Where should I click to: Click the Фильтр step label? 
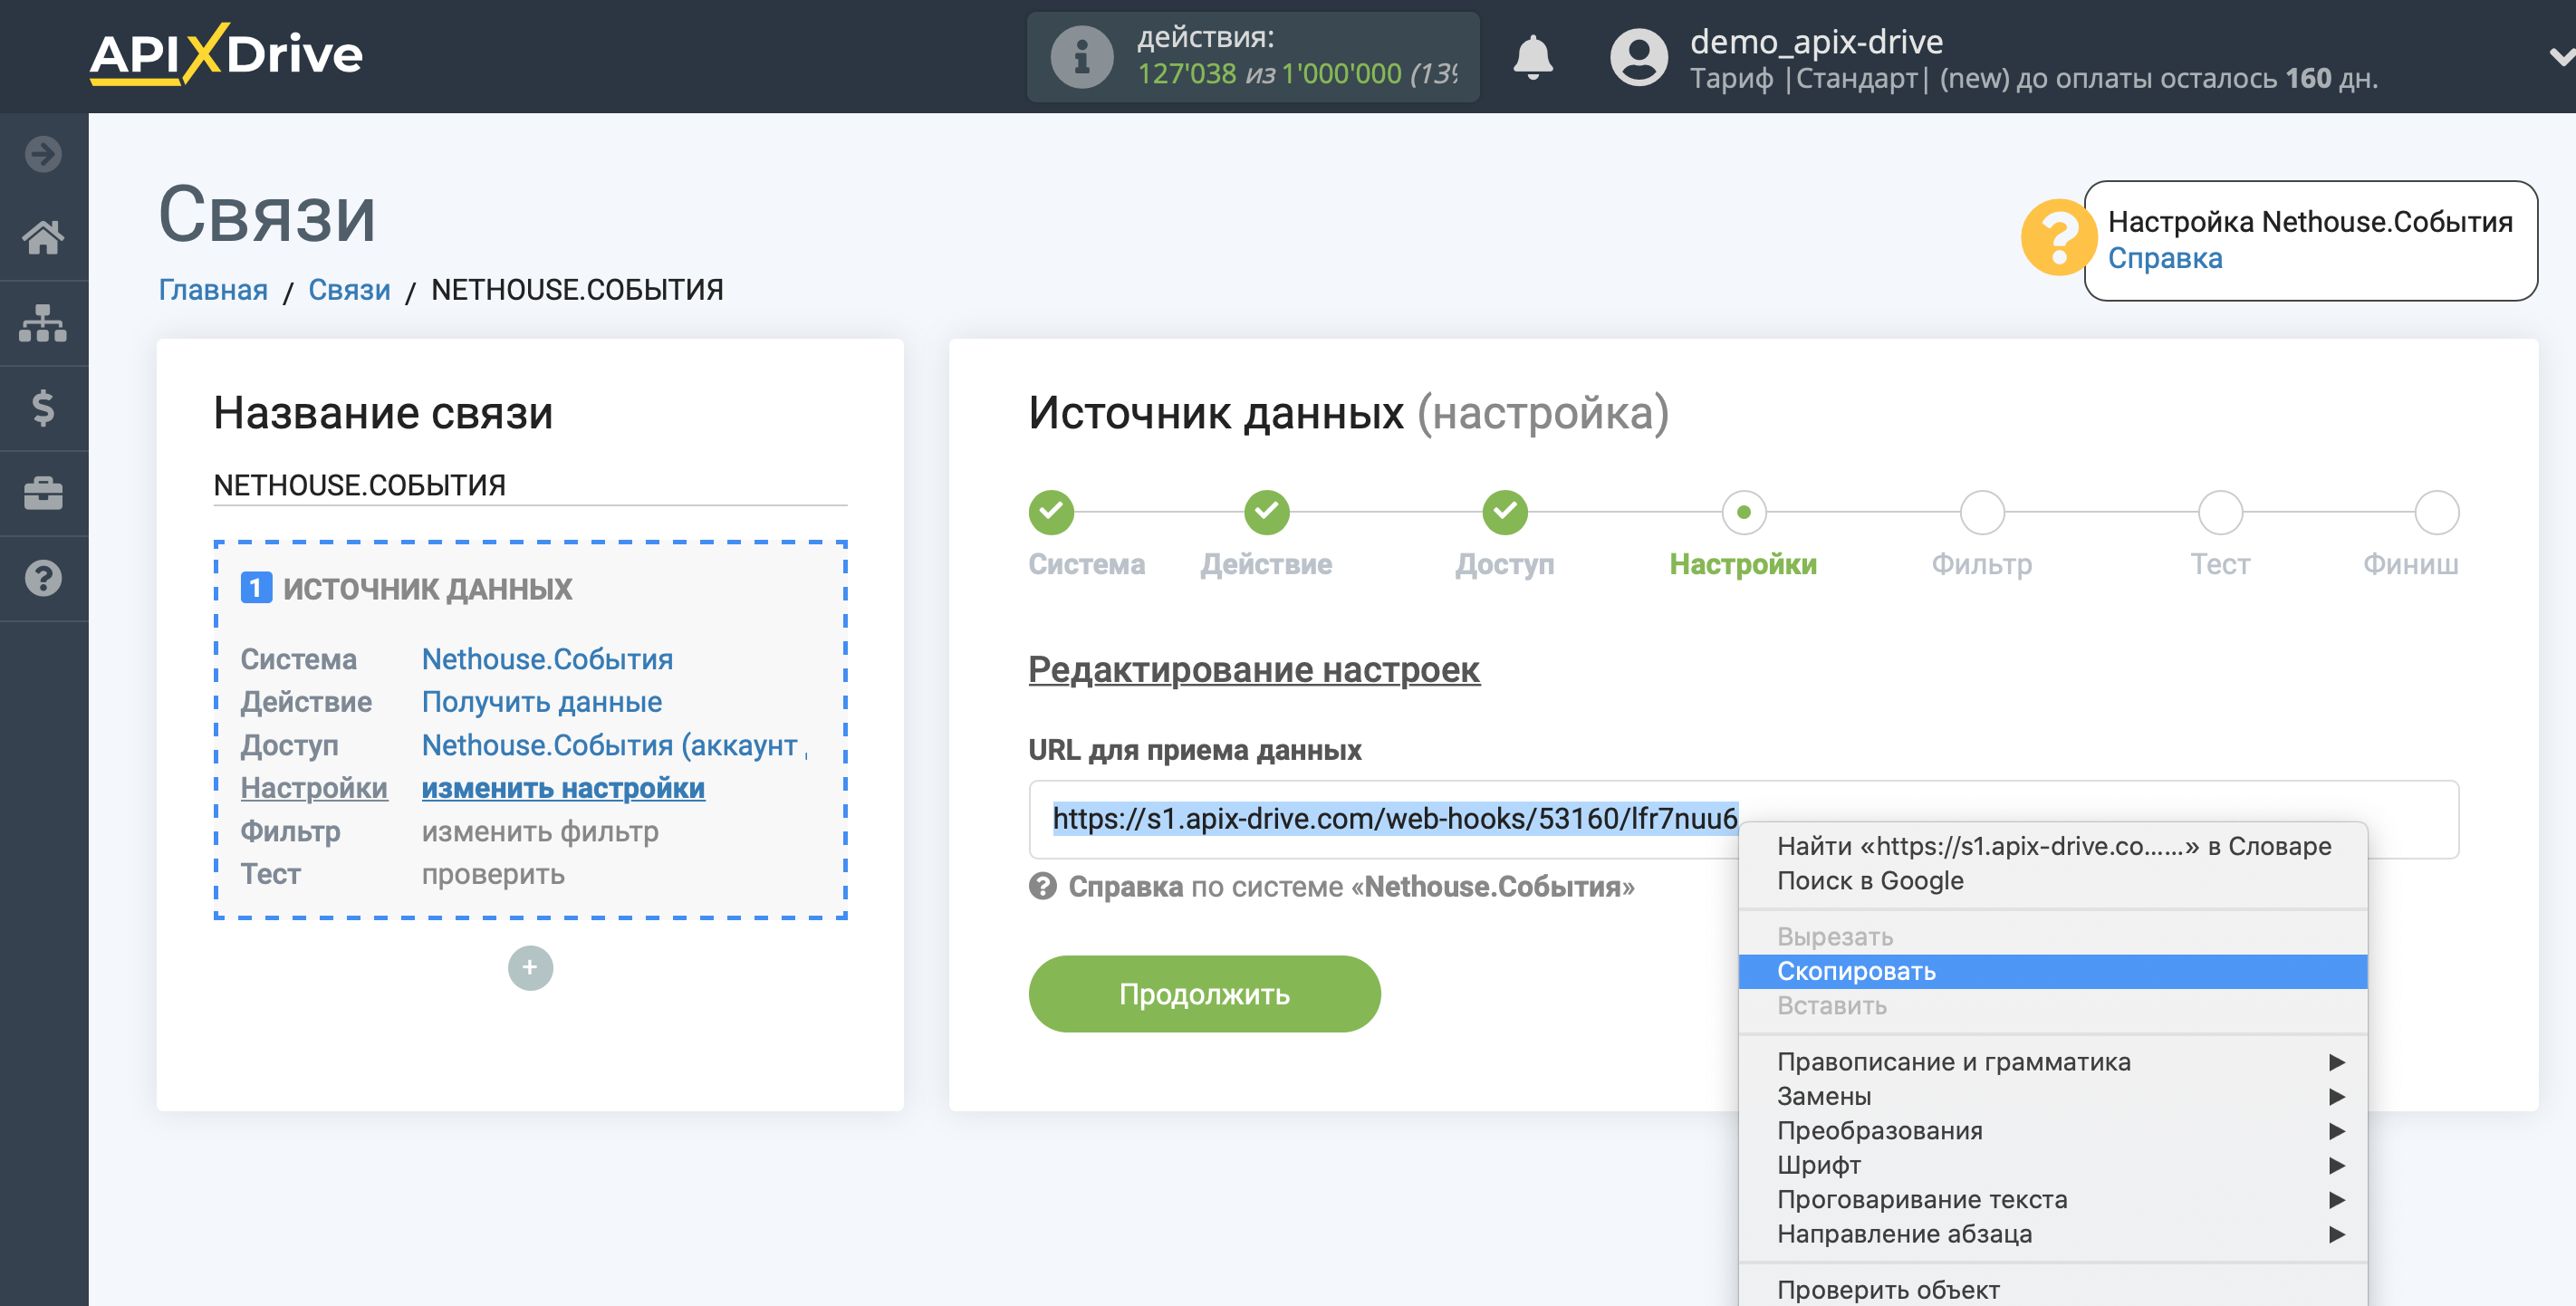click(x=1981, y=564)
